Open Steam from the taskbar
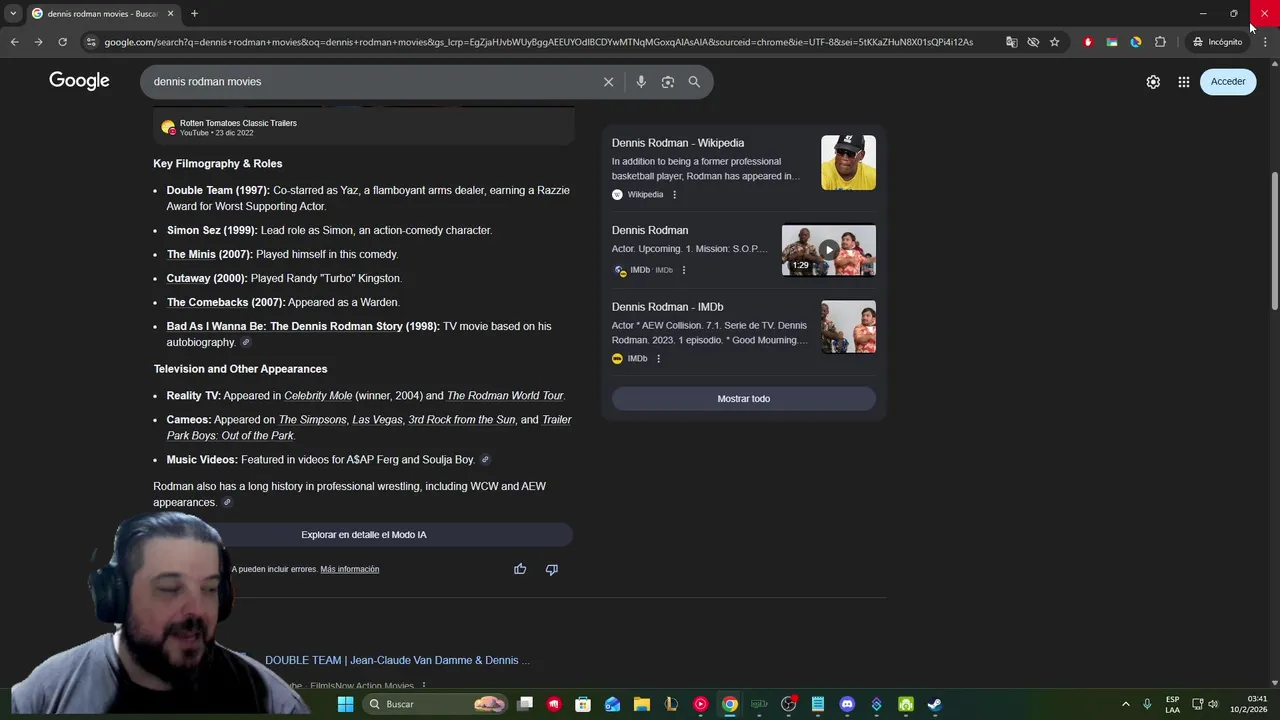1280x720 pixels. pyautogui.click(x=934, y=704)
